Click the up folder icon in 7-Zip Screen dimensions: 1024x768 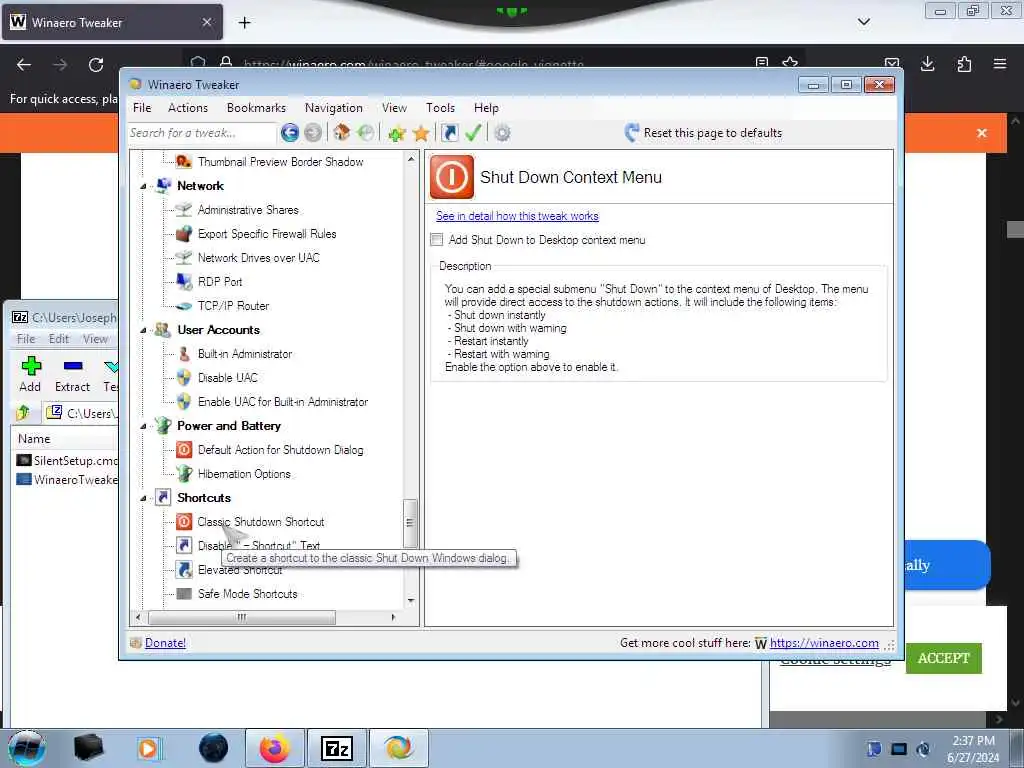pos(24,413)
